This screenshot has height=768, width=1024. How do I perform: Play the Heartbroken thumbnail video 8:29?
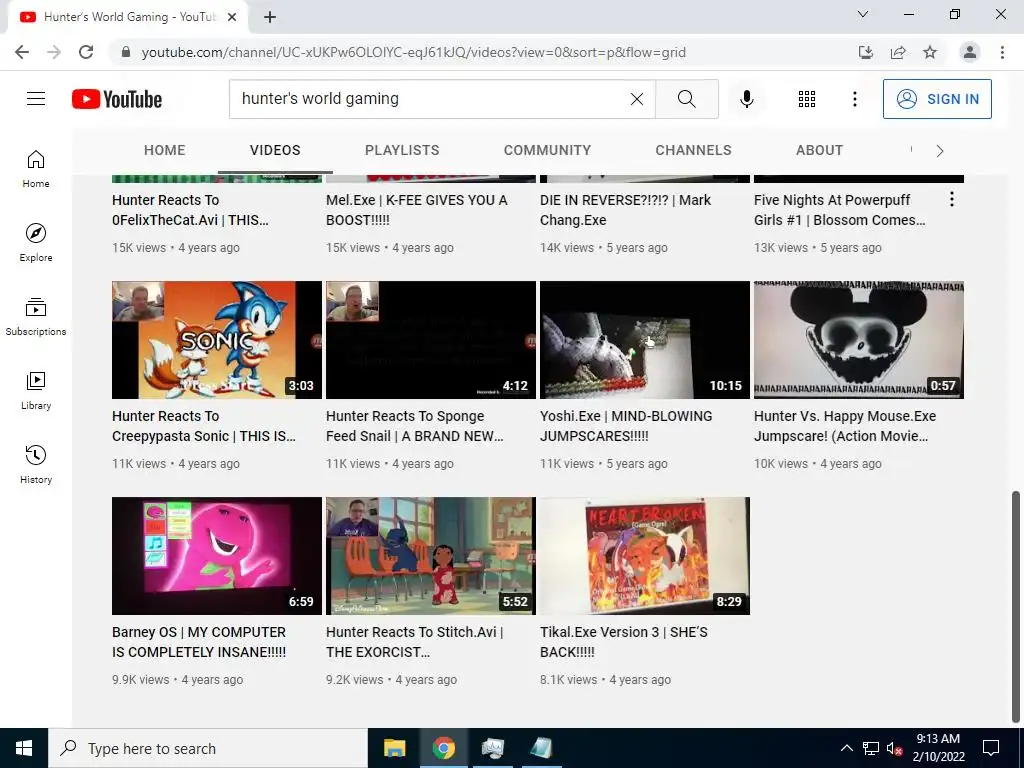click(x=645, y=556)
